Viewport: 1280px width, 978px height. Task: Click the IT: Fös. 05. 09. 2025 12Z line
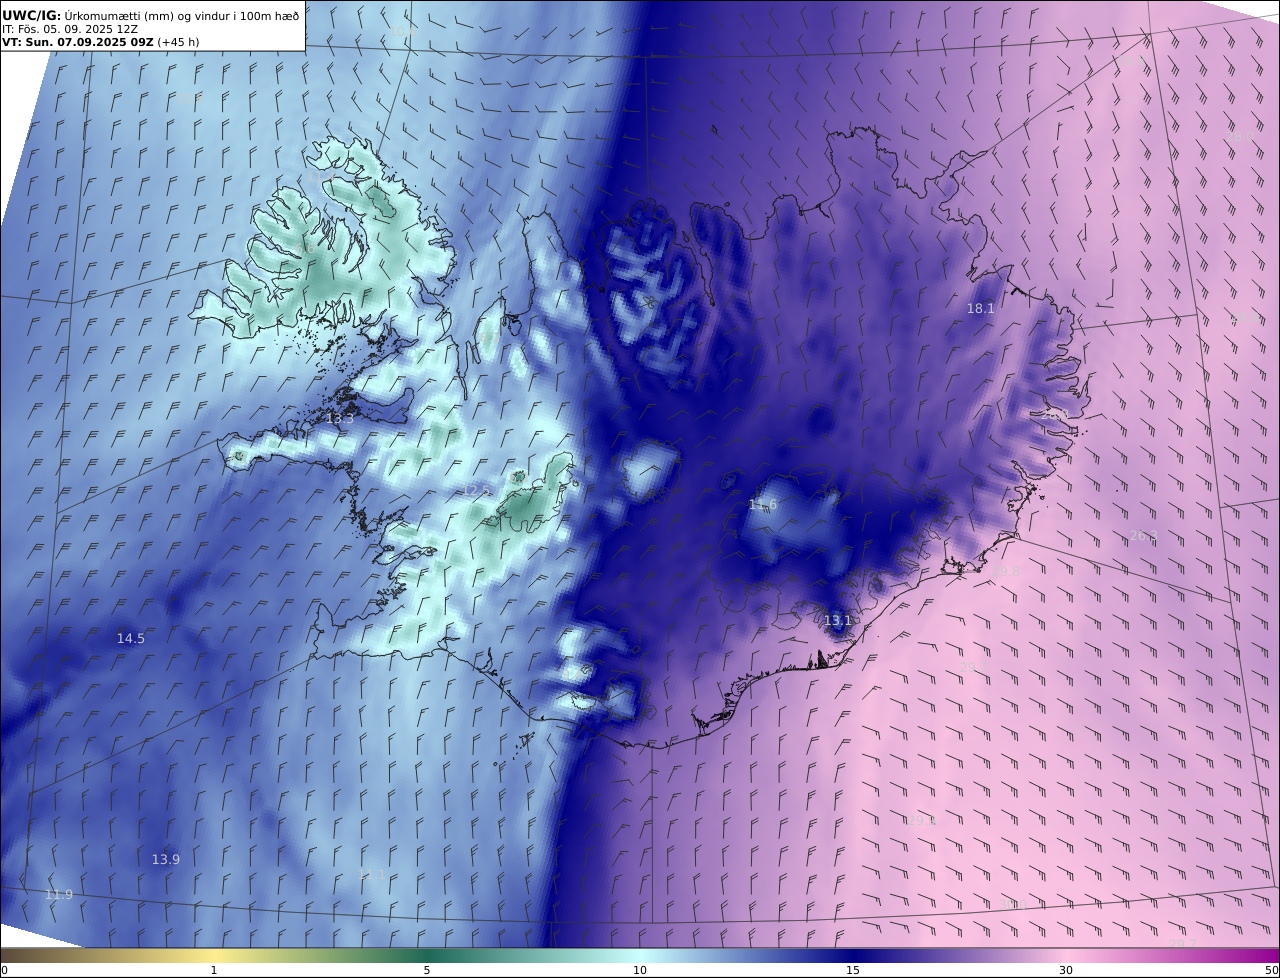coord(70,29)
